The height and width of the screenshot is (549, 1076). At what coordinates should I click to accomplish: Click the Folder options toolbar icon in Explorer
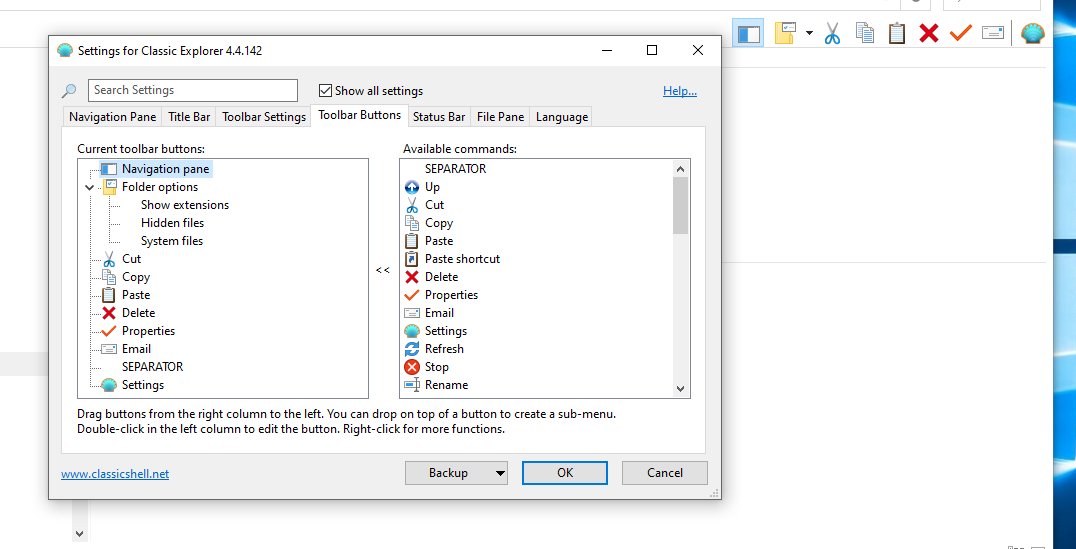pyautogui.click(x=784, y=33)
